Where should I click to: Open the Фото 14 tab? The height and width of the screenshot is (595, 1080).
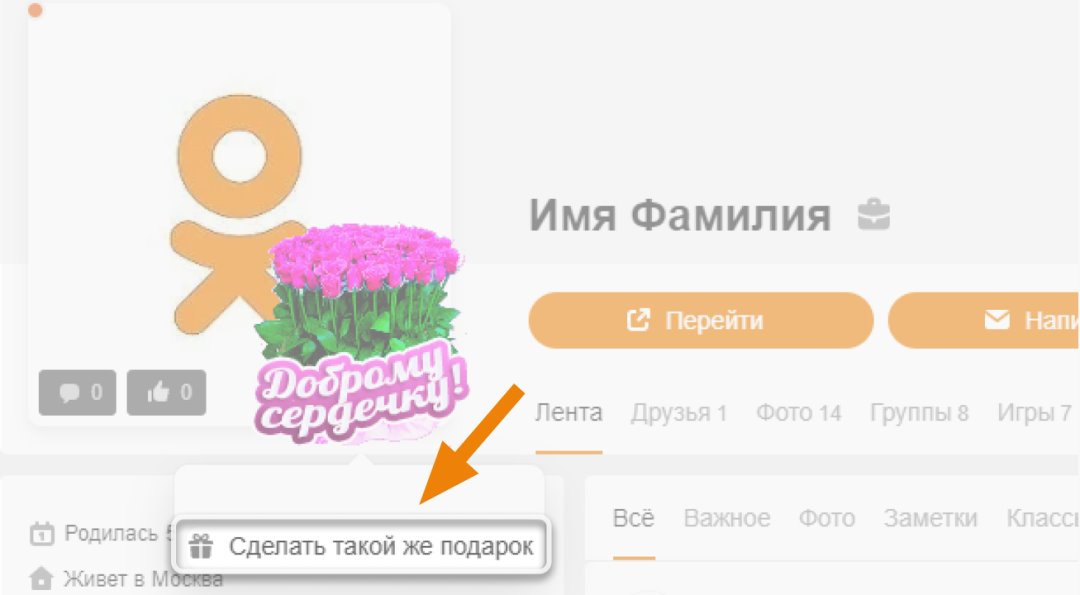pyautogui.click(x=799, y=413)
